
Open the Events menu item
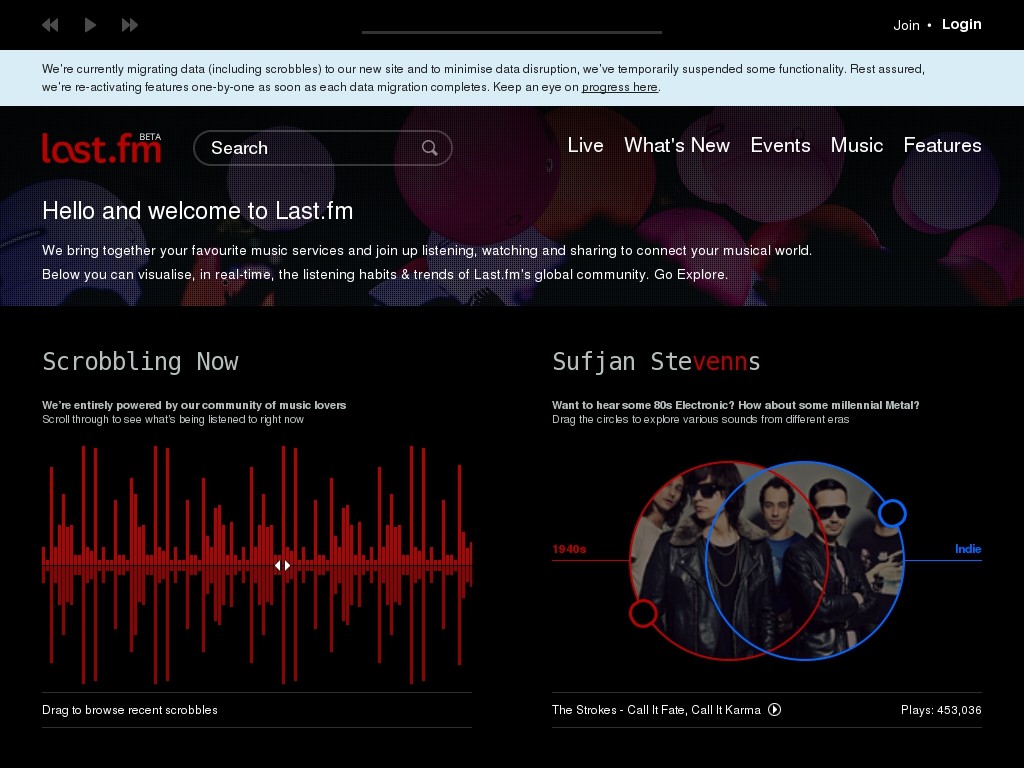780,145
